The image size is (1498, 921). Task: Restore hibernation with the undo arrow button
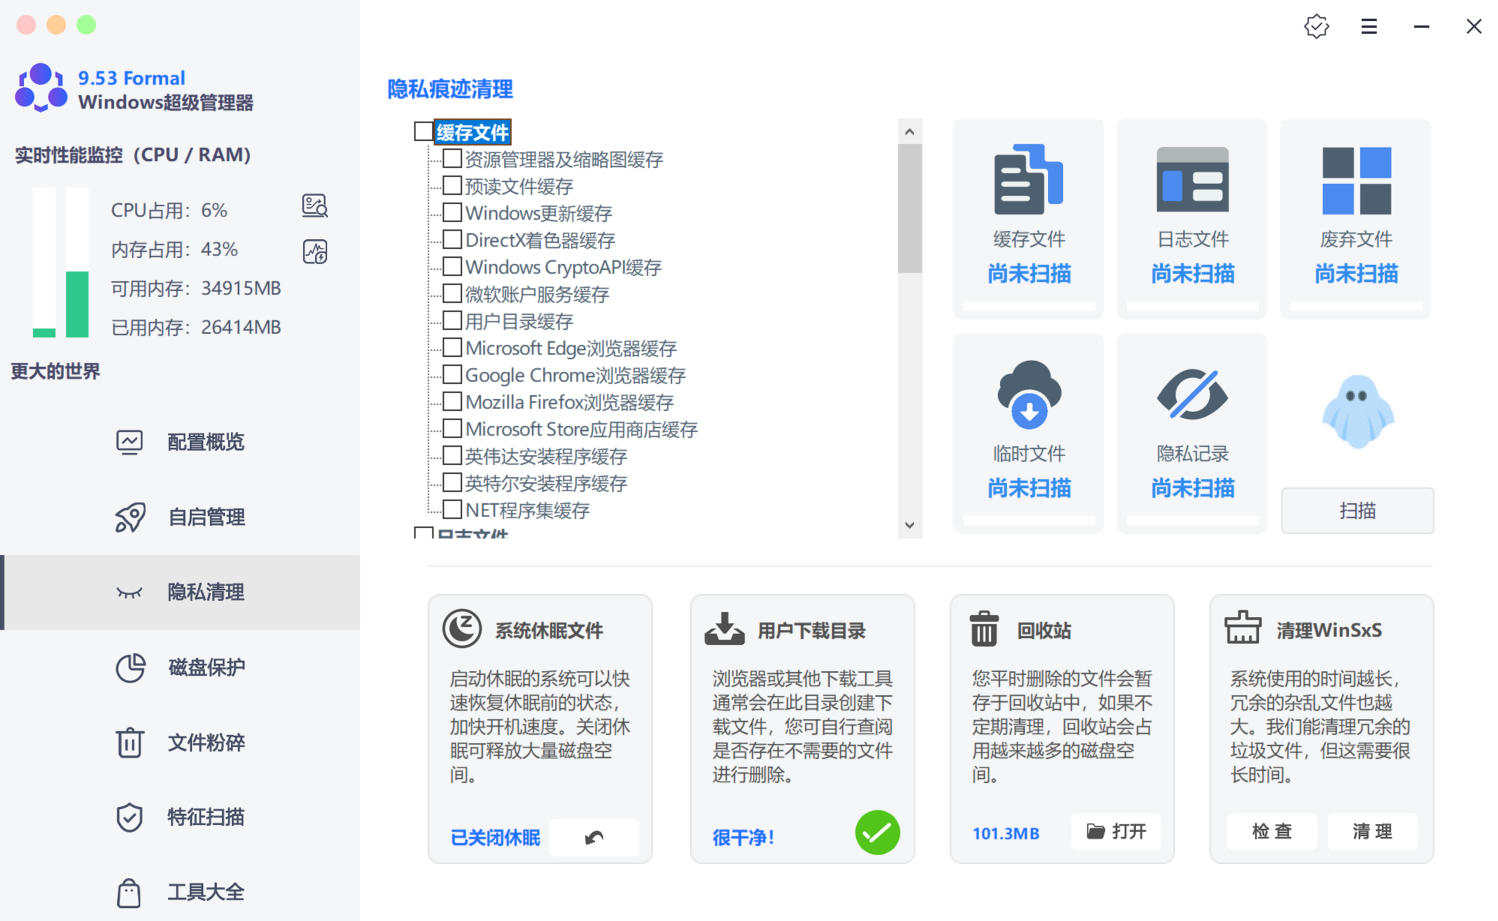point(594,837)
